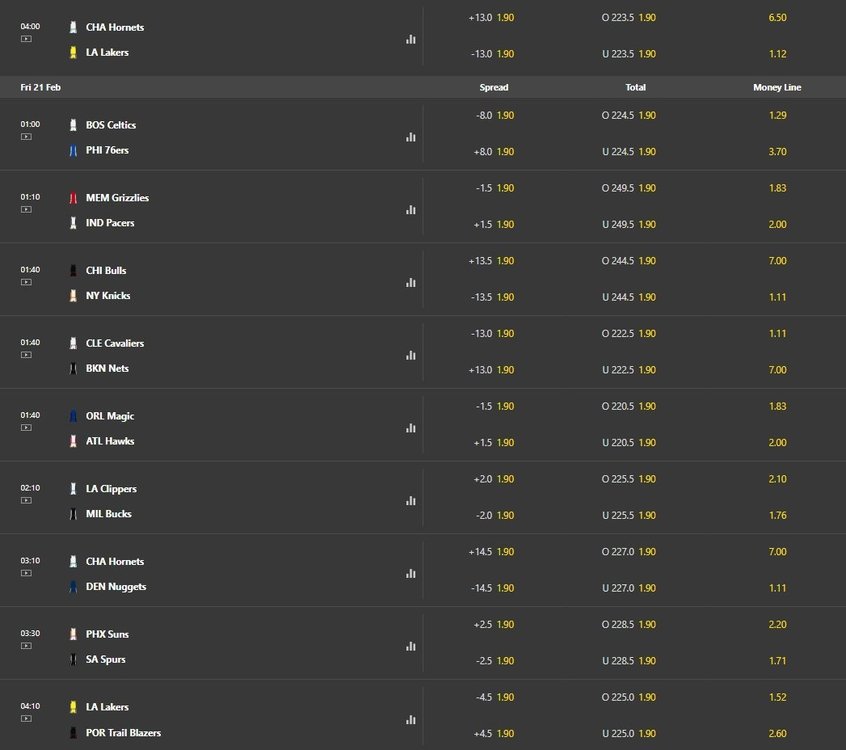
Task: Select MIL Bucks money line 1.76
Action: 777,515
